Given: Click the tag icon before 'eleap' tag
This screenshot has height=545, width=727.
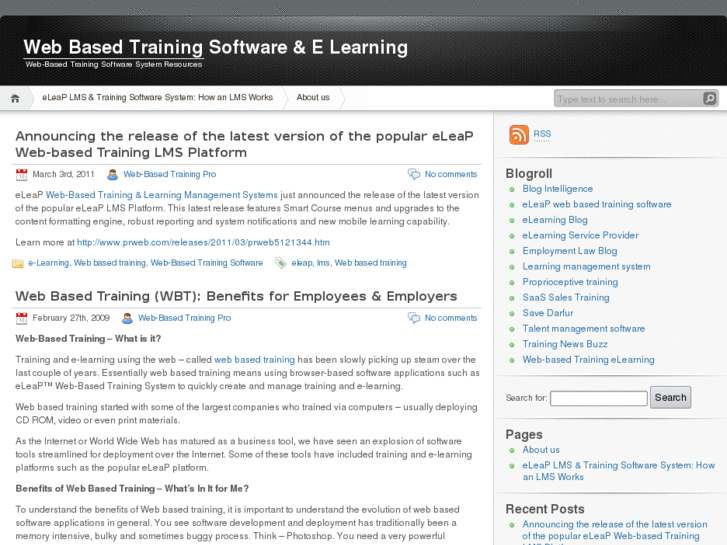Looking at the screenshot, I should 281,263.
